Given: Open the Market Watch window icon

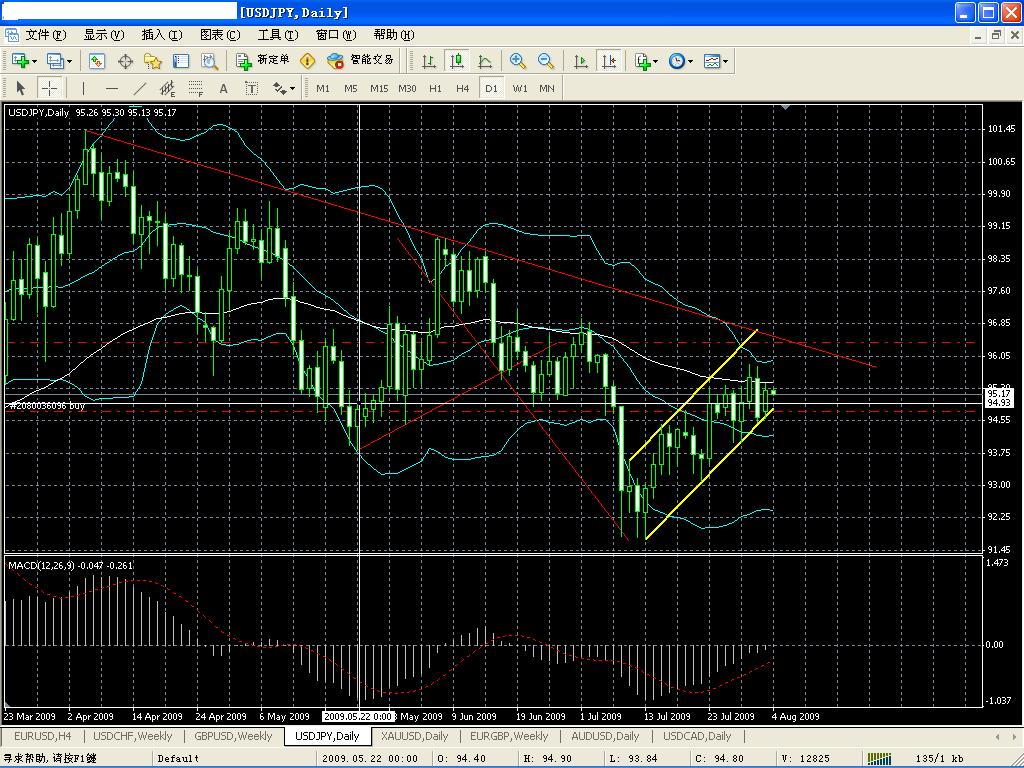Looking at the screenshot, I should click(x=97, y=61).
